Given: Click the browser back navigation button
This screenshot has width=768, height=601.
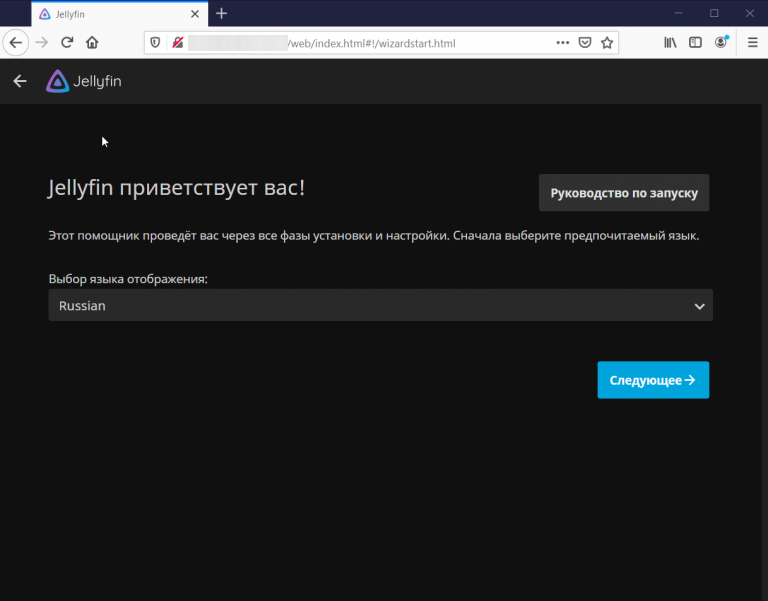Looking at the screenshot, I should click(x=16, y=43).
